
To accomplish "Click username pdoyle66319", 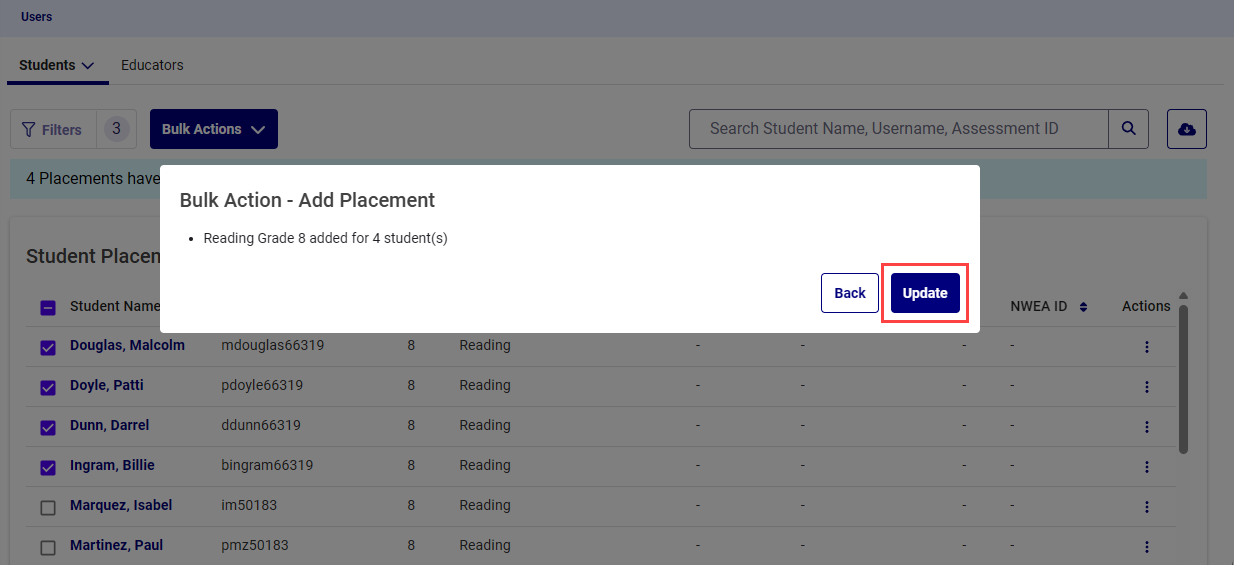I will 262,385.
